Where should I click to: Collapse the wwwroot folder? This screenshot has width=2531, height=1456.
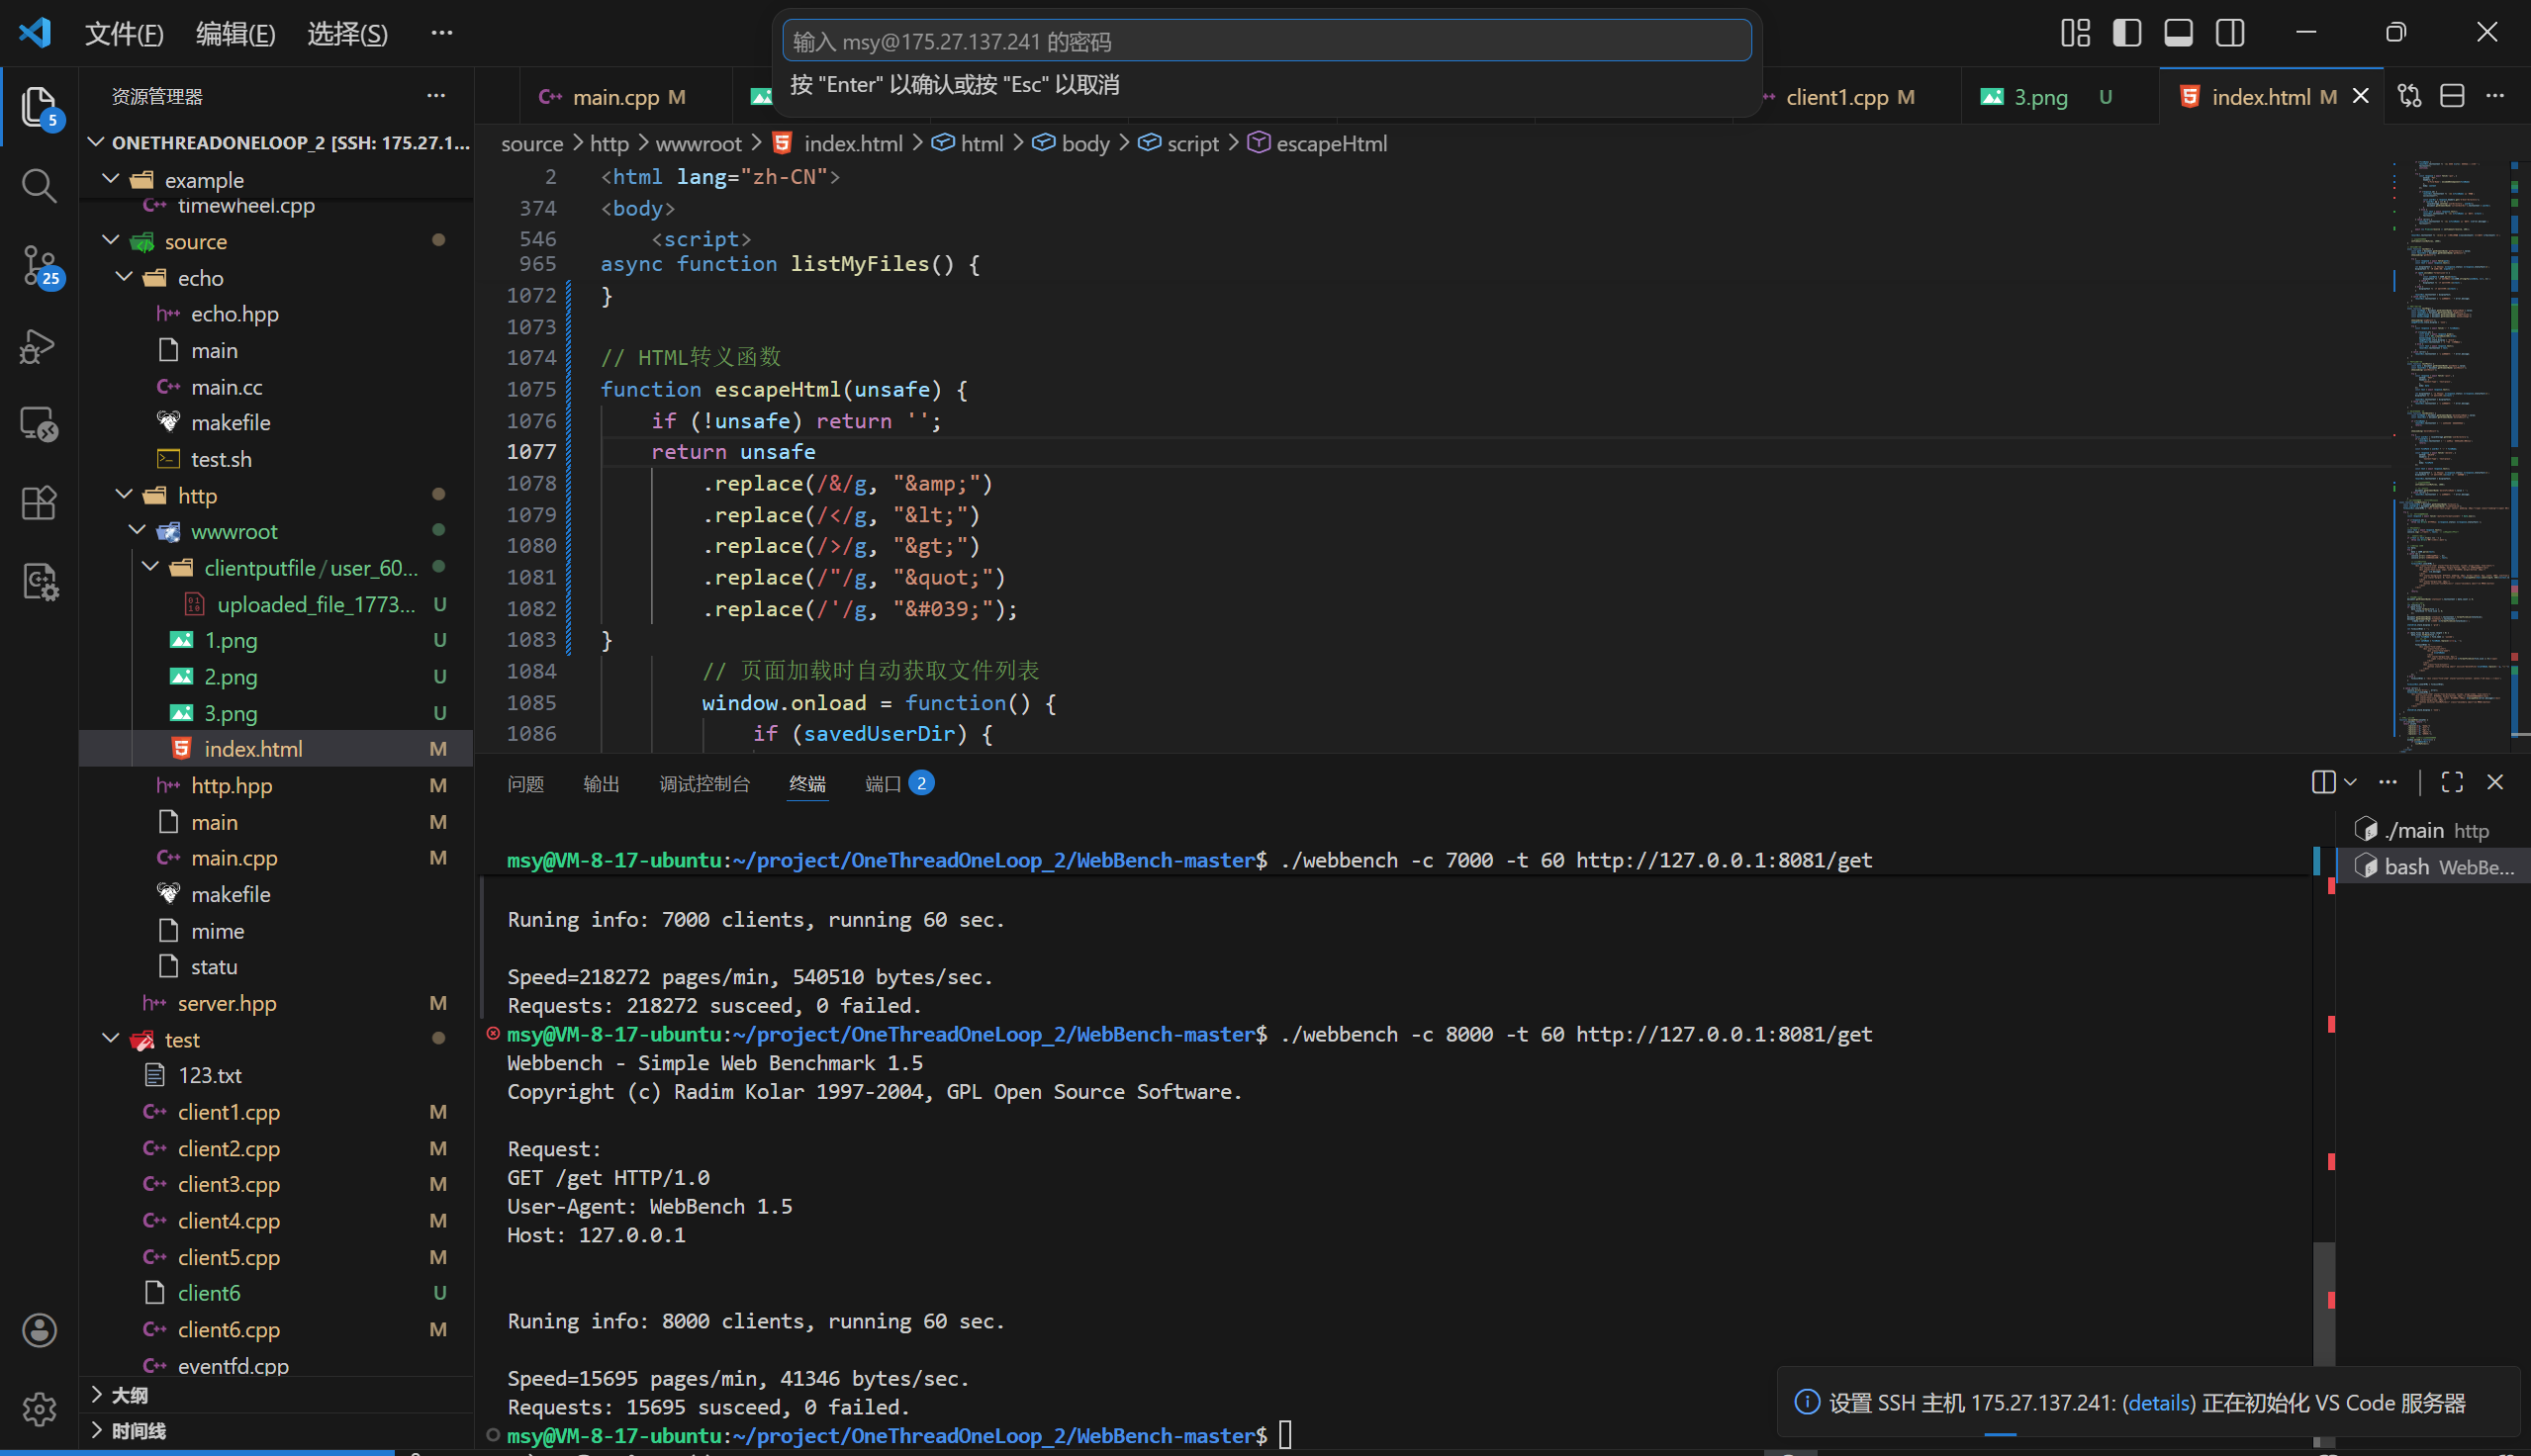click(137, 531)
